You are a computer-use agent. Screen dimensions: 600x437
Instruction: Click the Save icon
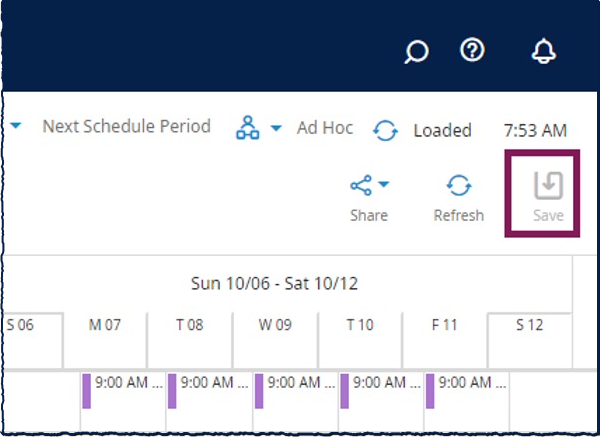click(547, 186)
